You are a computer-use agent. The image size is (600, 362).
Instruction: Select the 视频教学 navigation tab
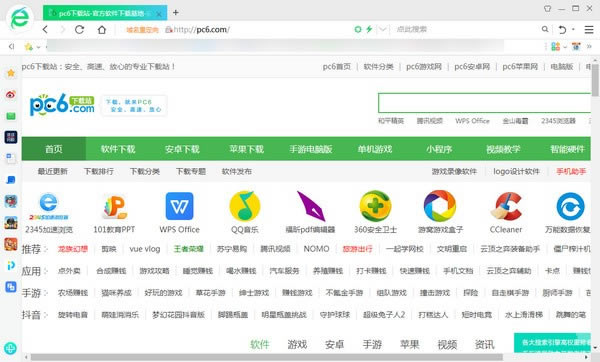pos(503,149)
